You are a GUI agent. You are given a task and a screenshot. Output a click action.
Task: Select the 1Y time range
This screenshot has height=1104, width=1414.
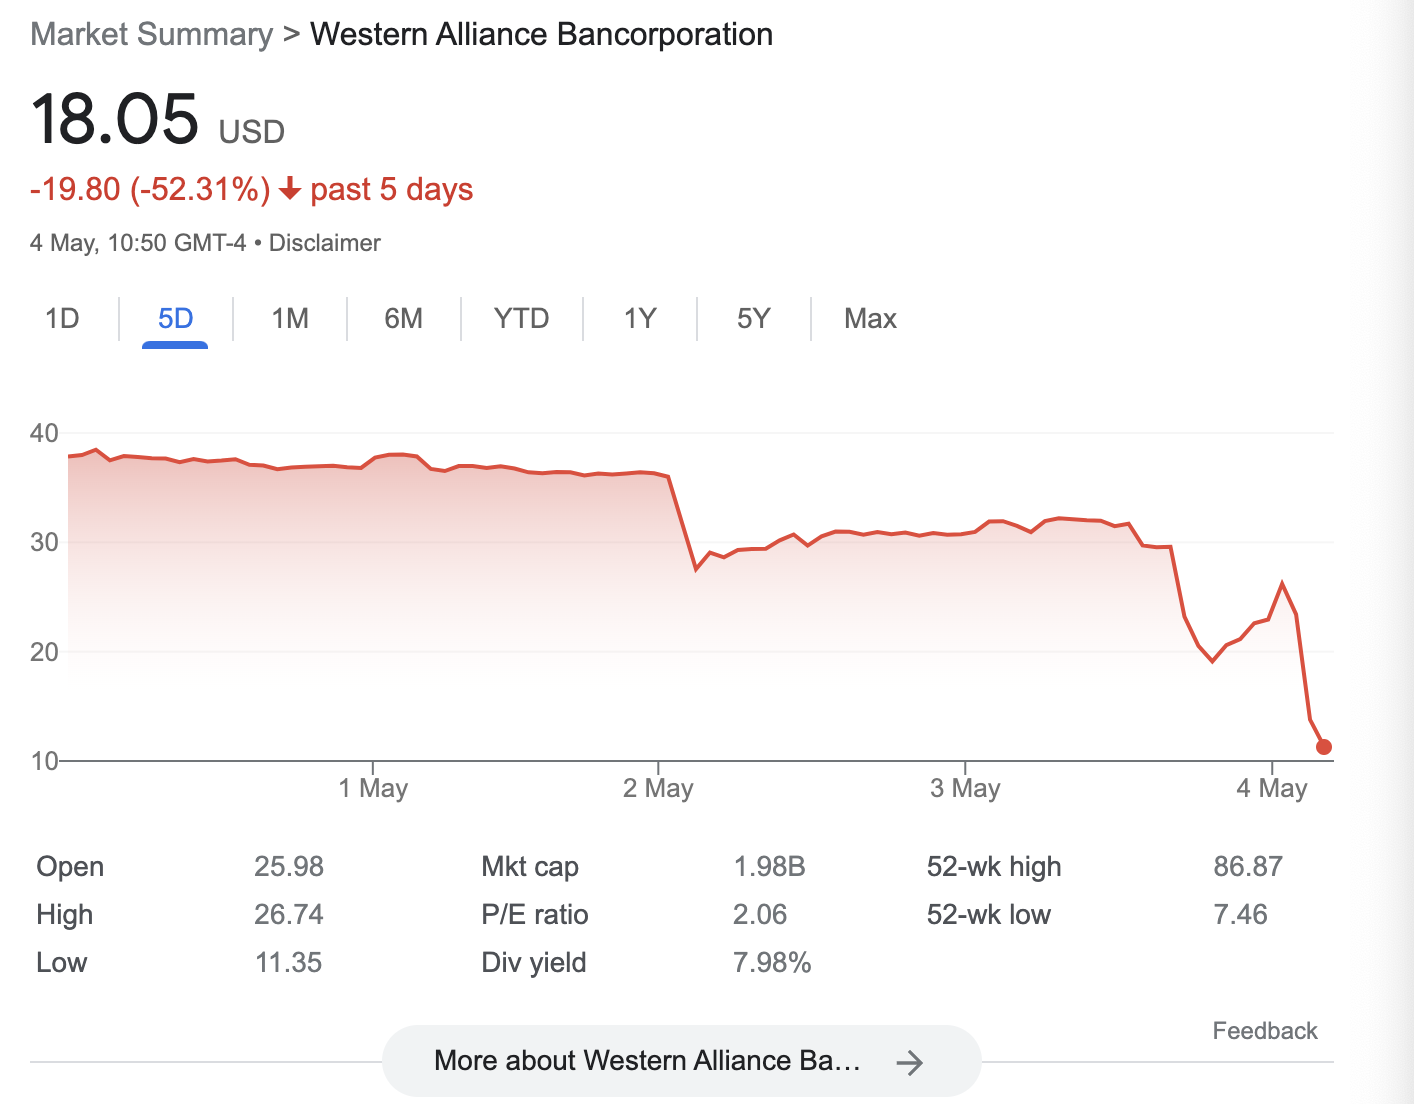[640, 318]
